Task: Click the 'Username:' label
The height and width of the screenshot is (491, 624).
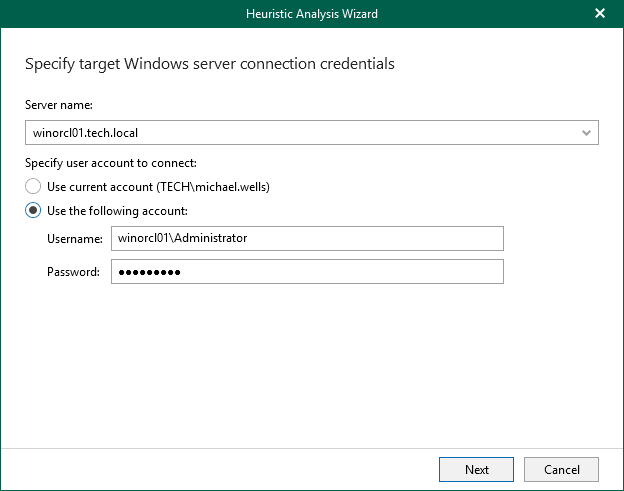Action: 75,239
